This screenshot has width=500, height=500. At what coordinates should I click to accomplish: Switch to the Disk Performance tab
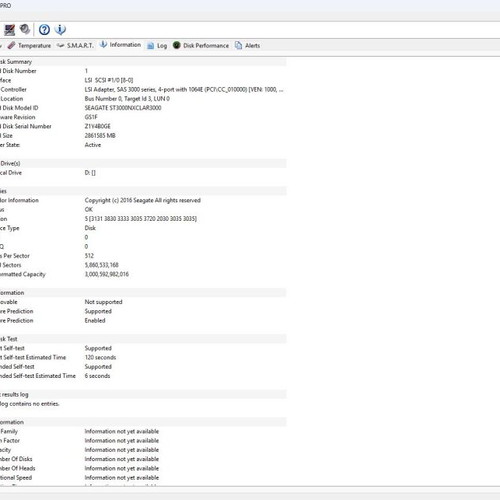point(201,45)
